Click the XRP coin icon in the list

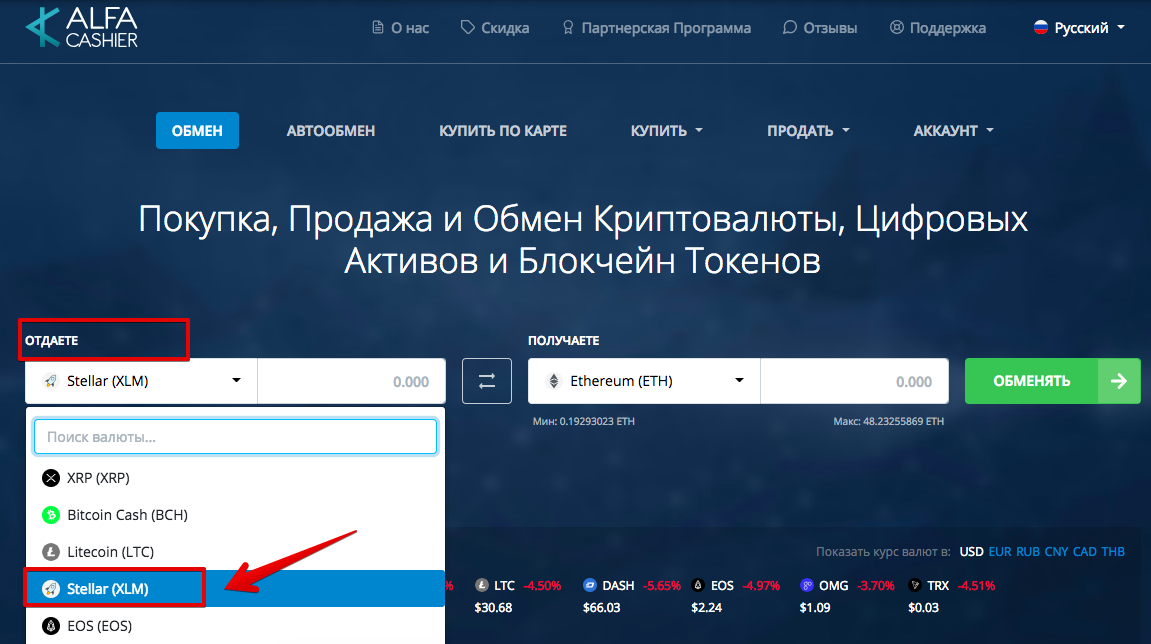(x=51, y=478)
